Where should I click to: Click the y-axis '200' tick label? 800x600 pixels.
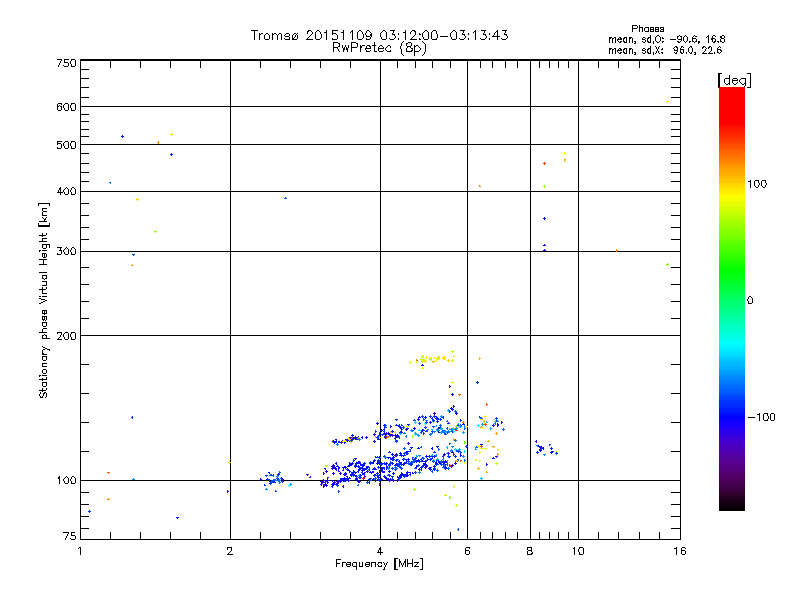coord(66,336)
